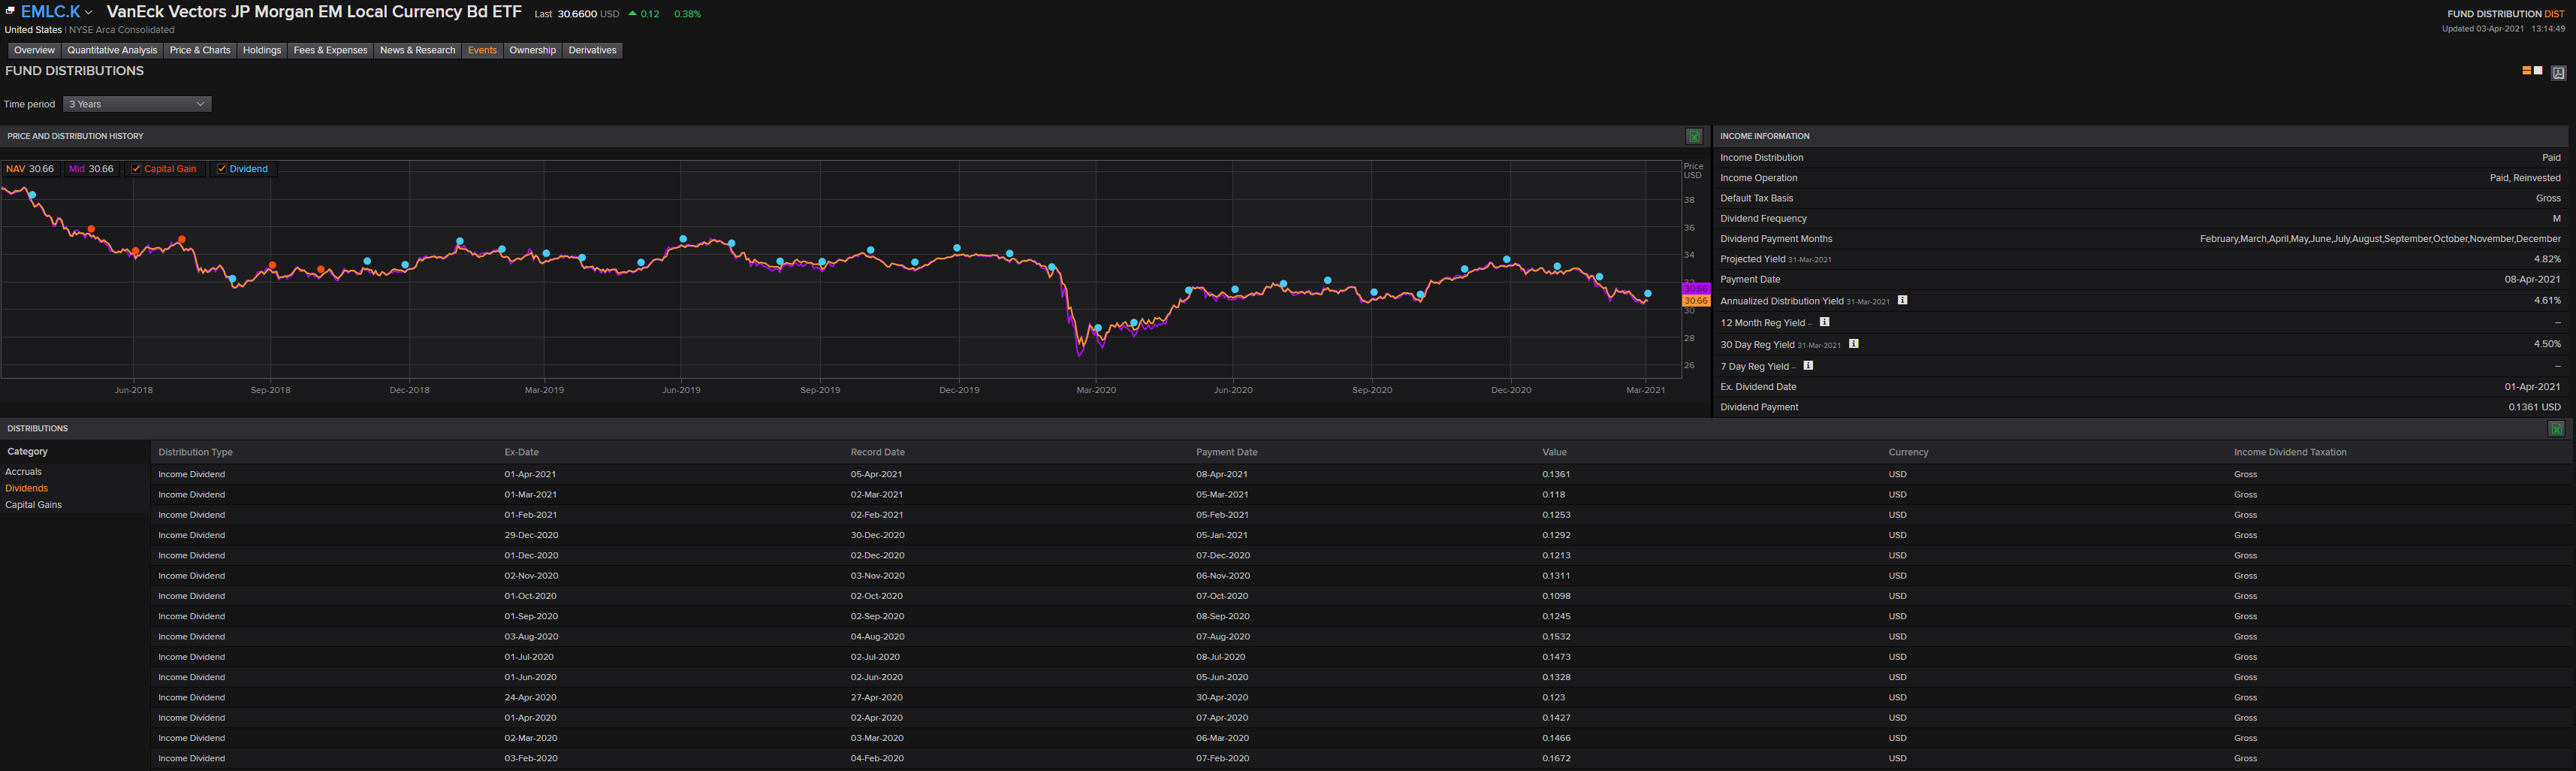Expand the EMLC.K ticker dropdown arrow
This screenshot has width=2576, height=771.
tap(89, 13)
